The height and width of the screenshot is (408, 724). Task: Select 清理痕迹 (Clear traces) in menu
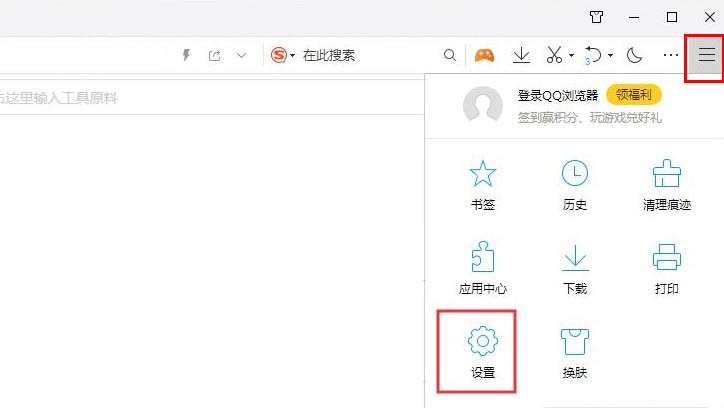click(x=666, y=186)
